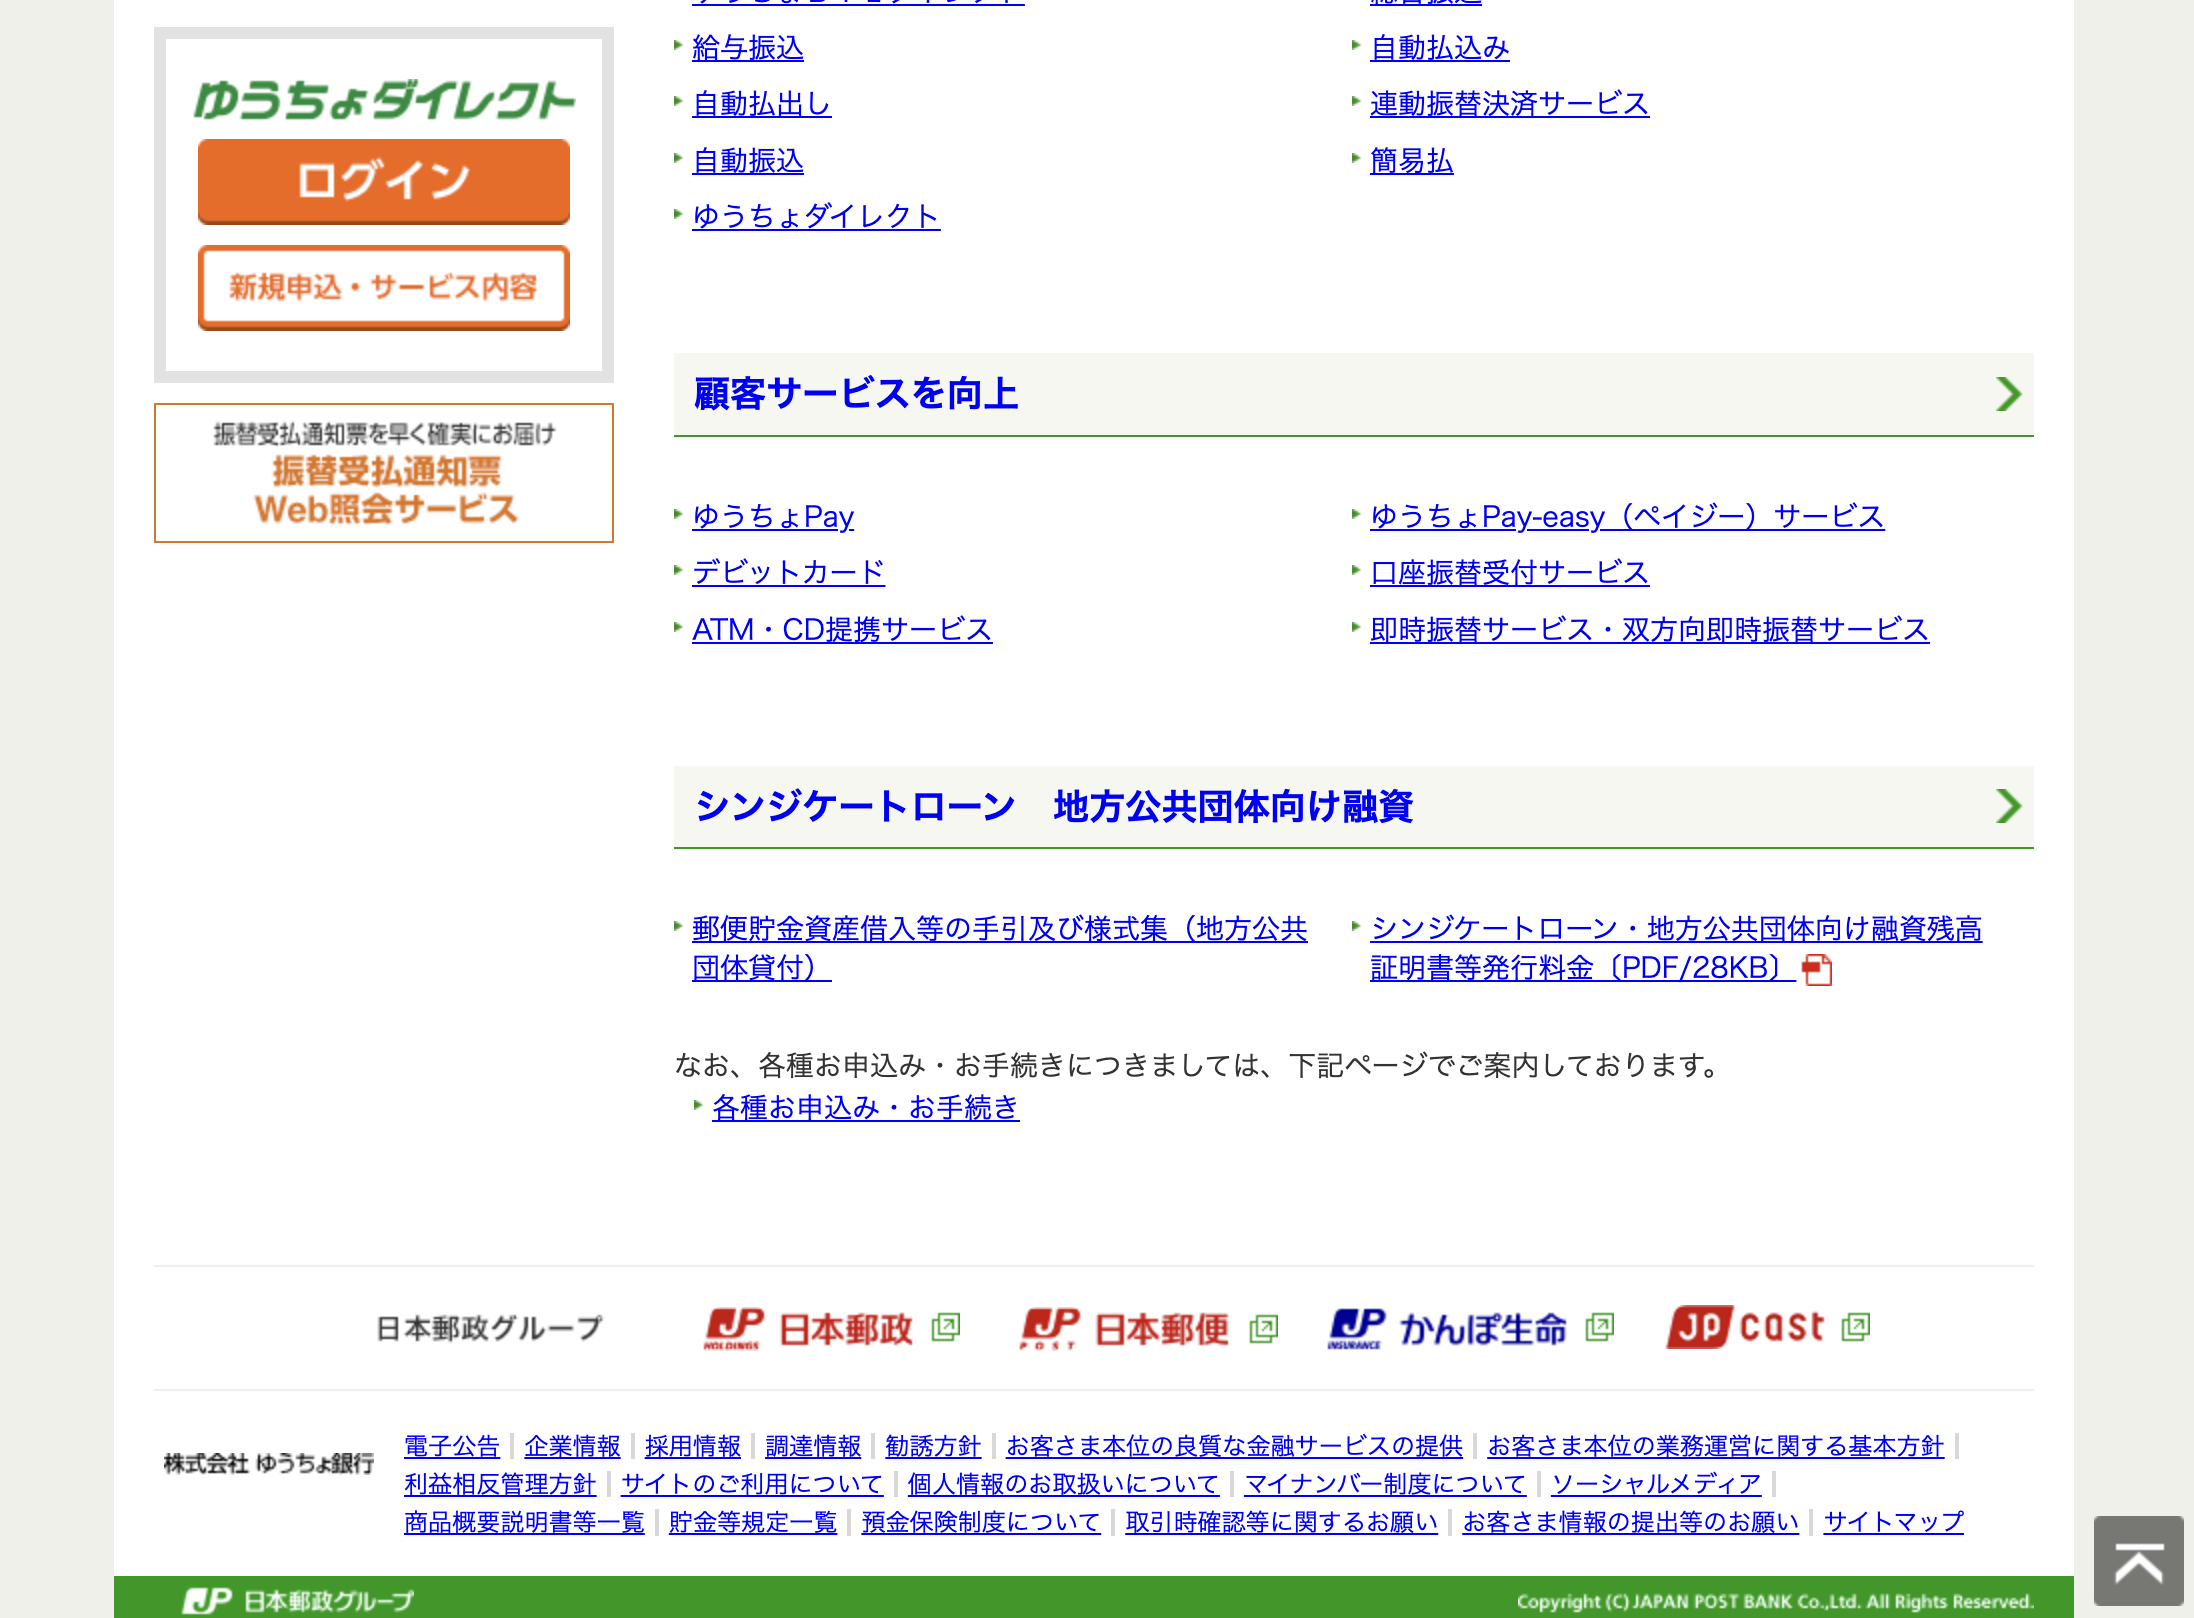This screenshot has height=1618, width=2194.
Task: Open the 日本郵便 post logo link
Action: [1125, 1329]
